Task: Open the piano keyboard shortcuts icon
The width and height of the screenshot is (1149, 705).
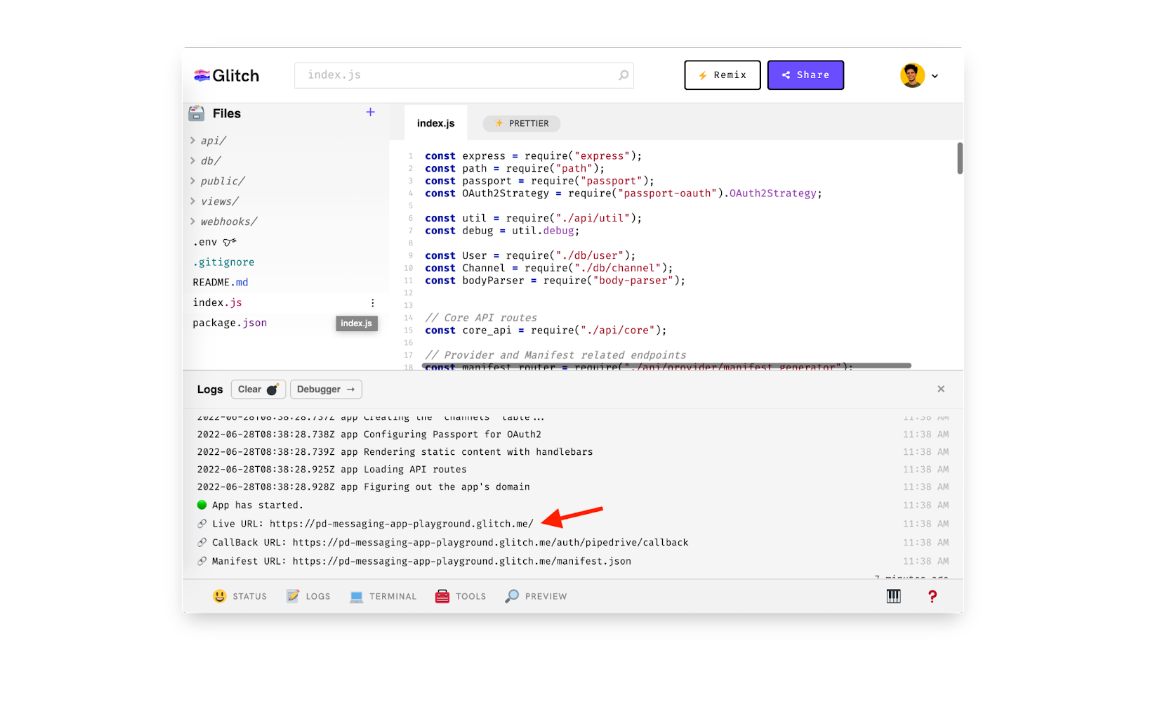Action: coord(894,596)
